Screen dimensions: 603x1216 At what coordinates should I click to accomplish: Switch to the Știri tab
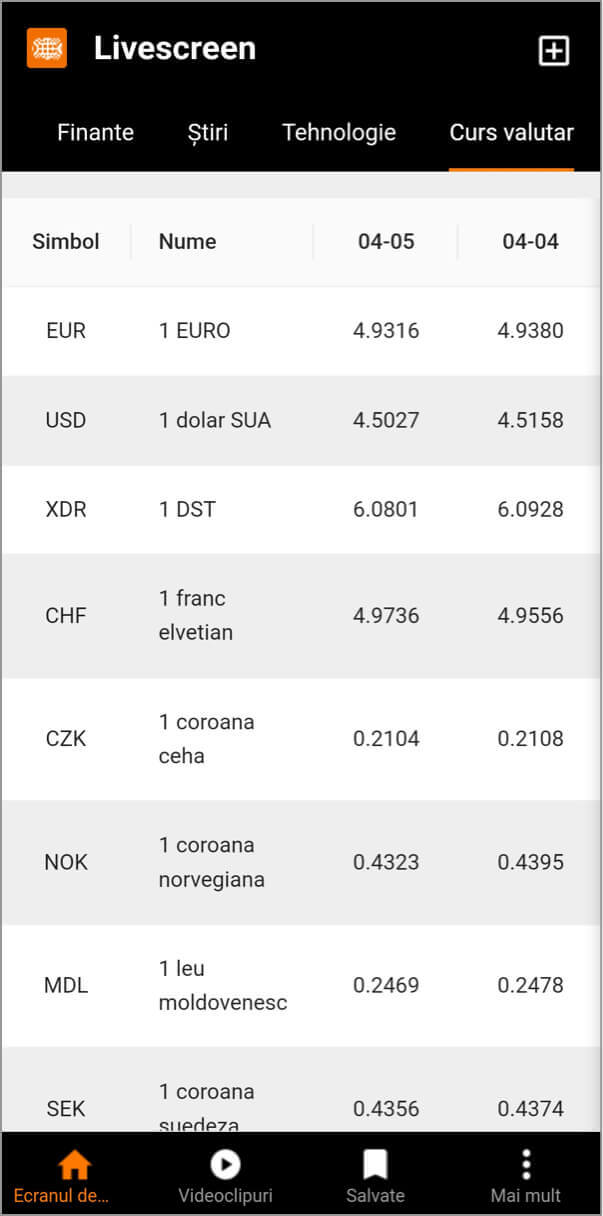[208, 132]
